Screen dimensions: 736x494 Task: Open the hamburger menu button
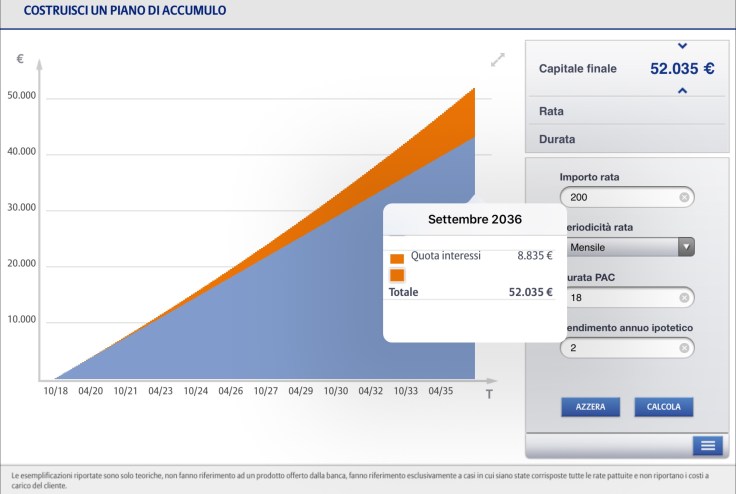(707, 446)
